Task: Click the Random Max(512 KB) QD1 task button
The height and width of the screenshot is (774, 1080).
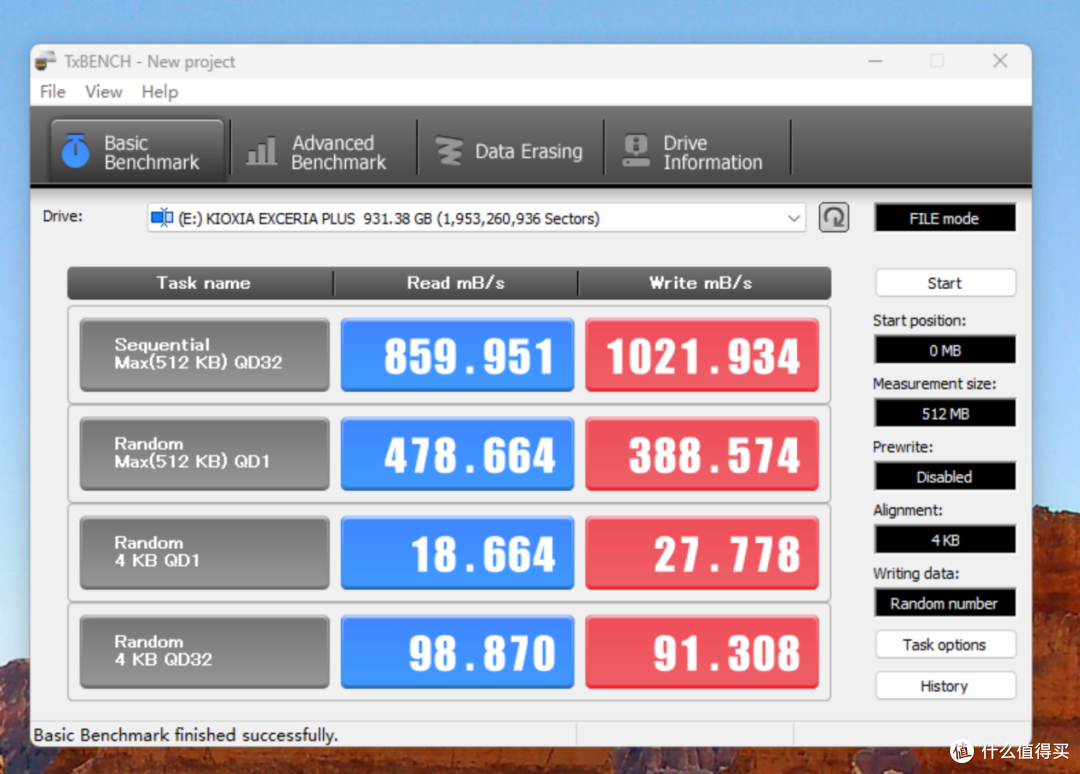Action: click(x=205, y=454)
